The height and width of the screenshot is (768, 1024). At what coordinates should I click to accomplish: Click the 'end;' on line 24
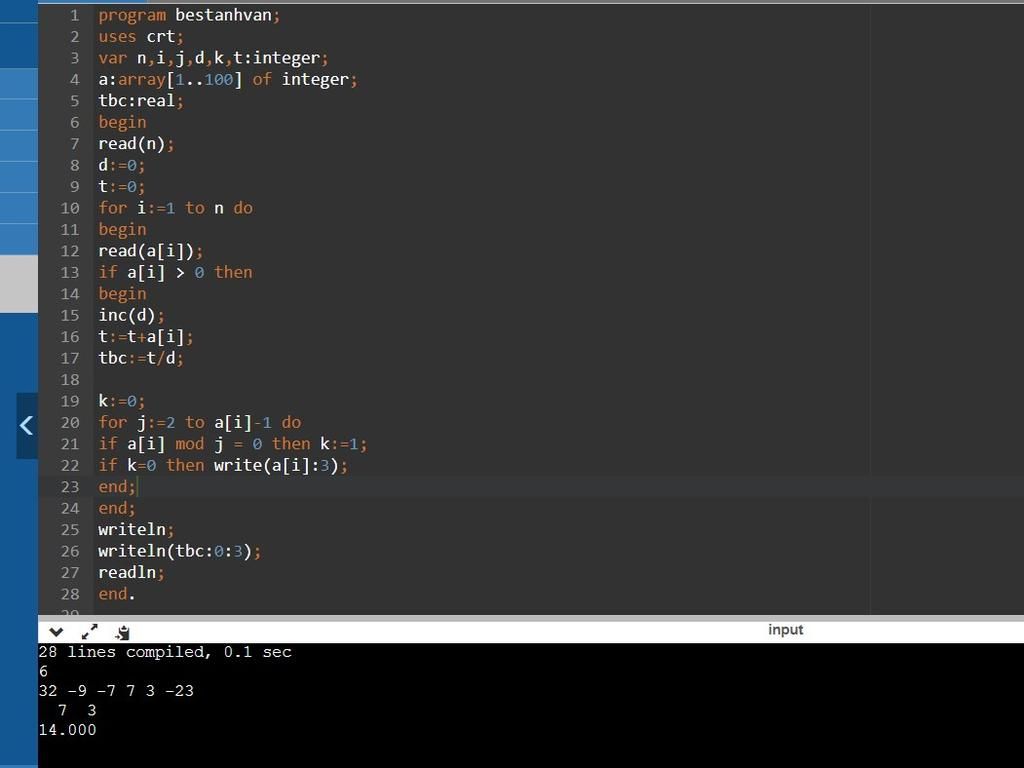point(117,508)
